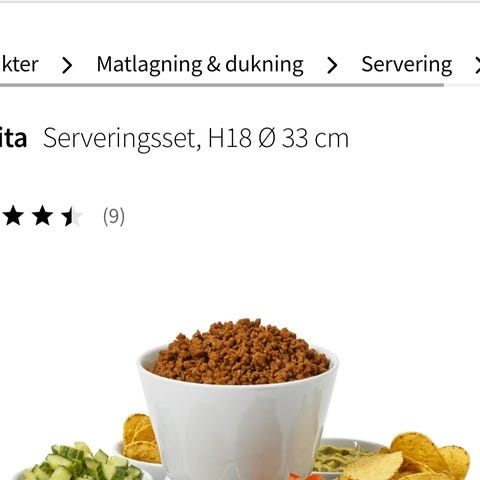Viewport: 480px width, 480px height.
Task: Click the cut-off chevron after Servering
Action: (x=477, y=65)
